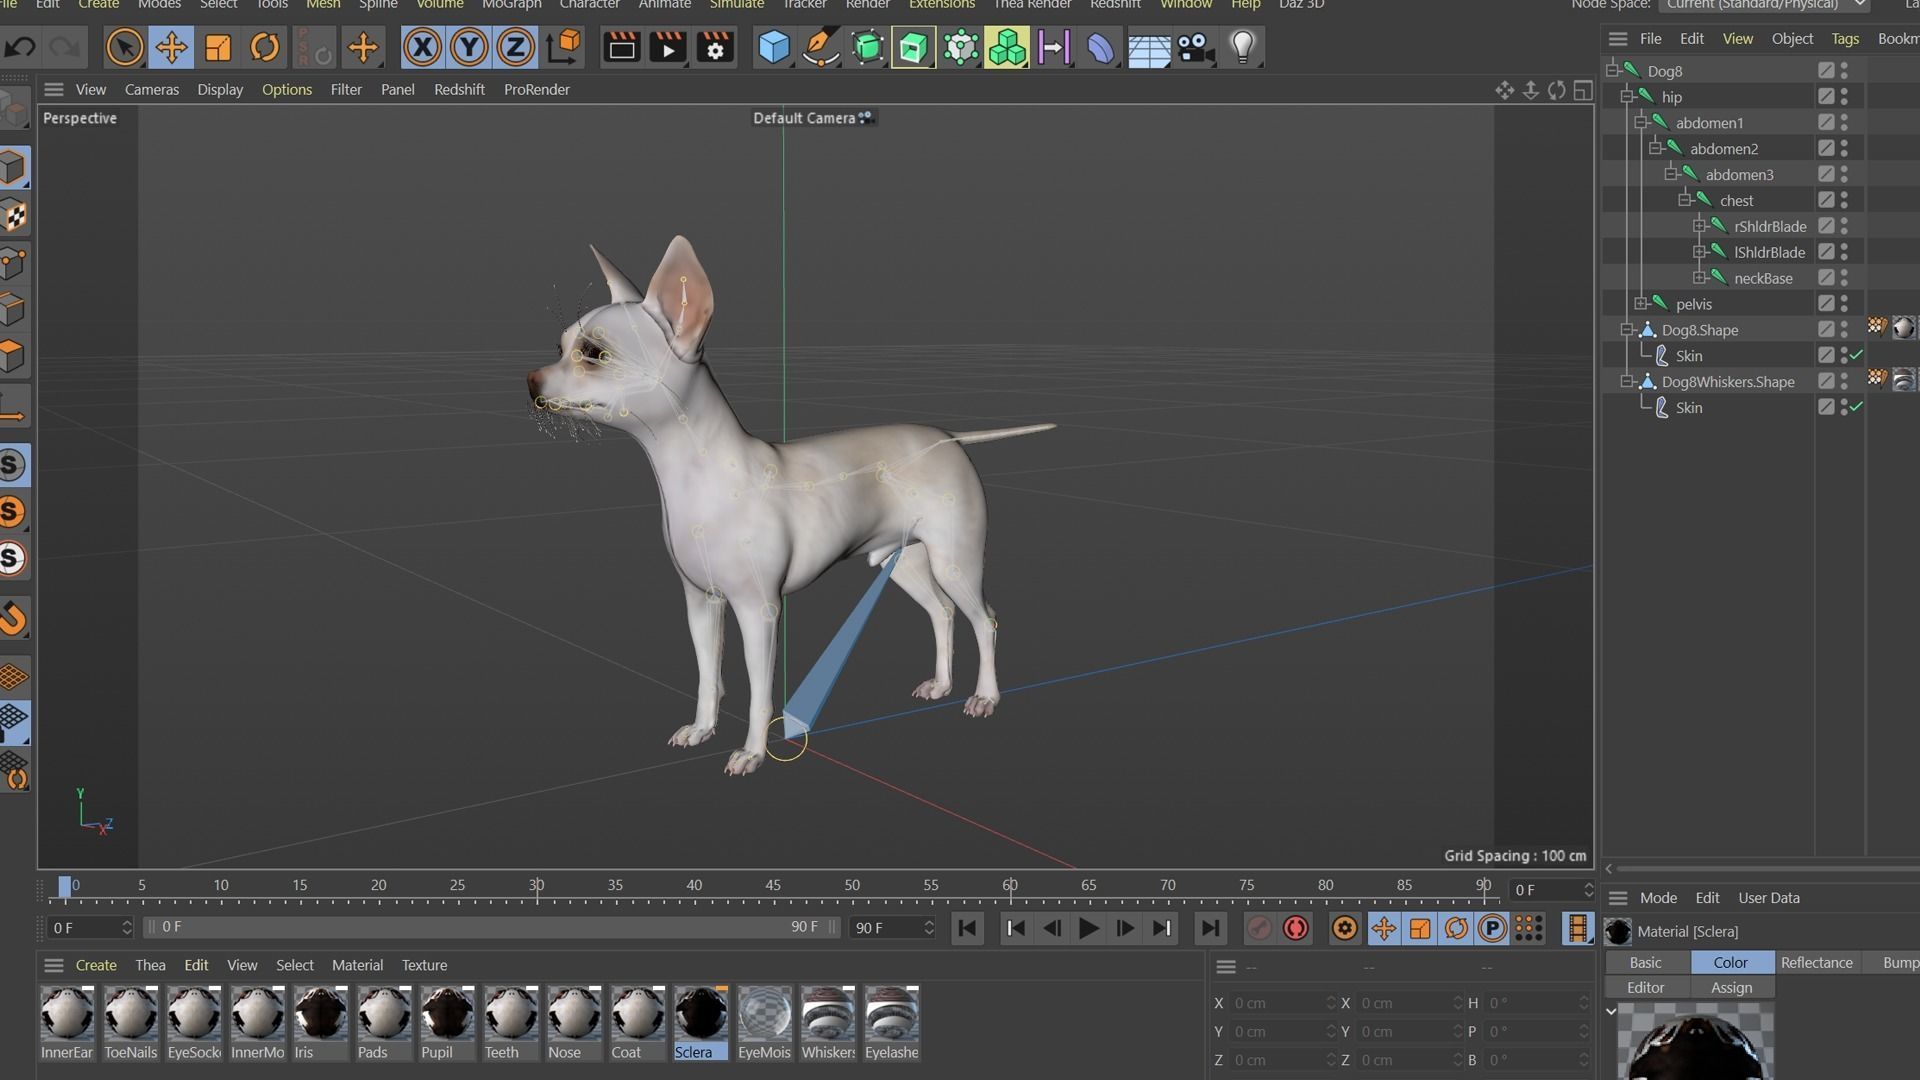Click Render View clapperboard icon
Image resolution: width=1920 pixels, height=1080 pixels.
click(x=621, y=47)
